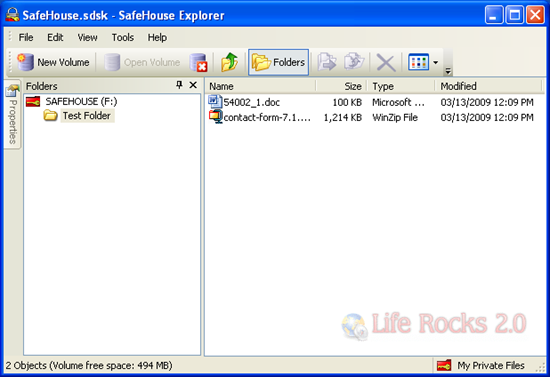
Task: Open the Tools menu
Action: (x=123, y=37)
